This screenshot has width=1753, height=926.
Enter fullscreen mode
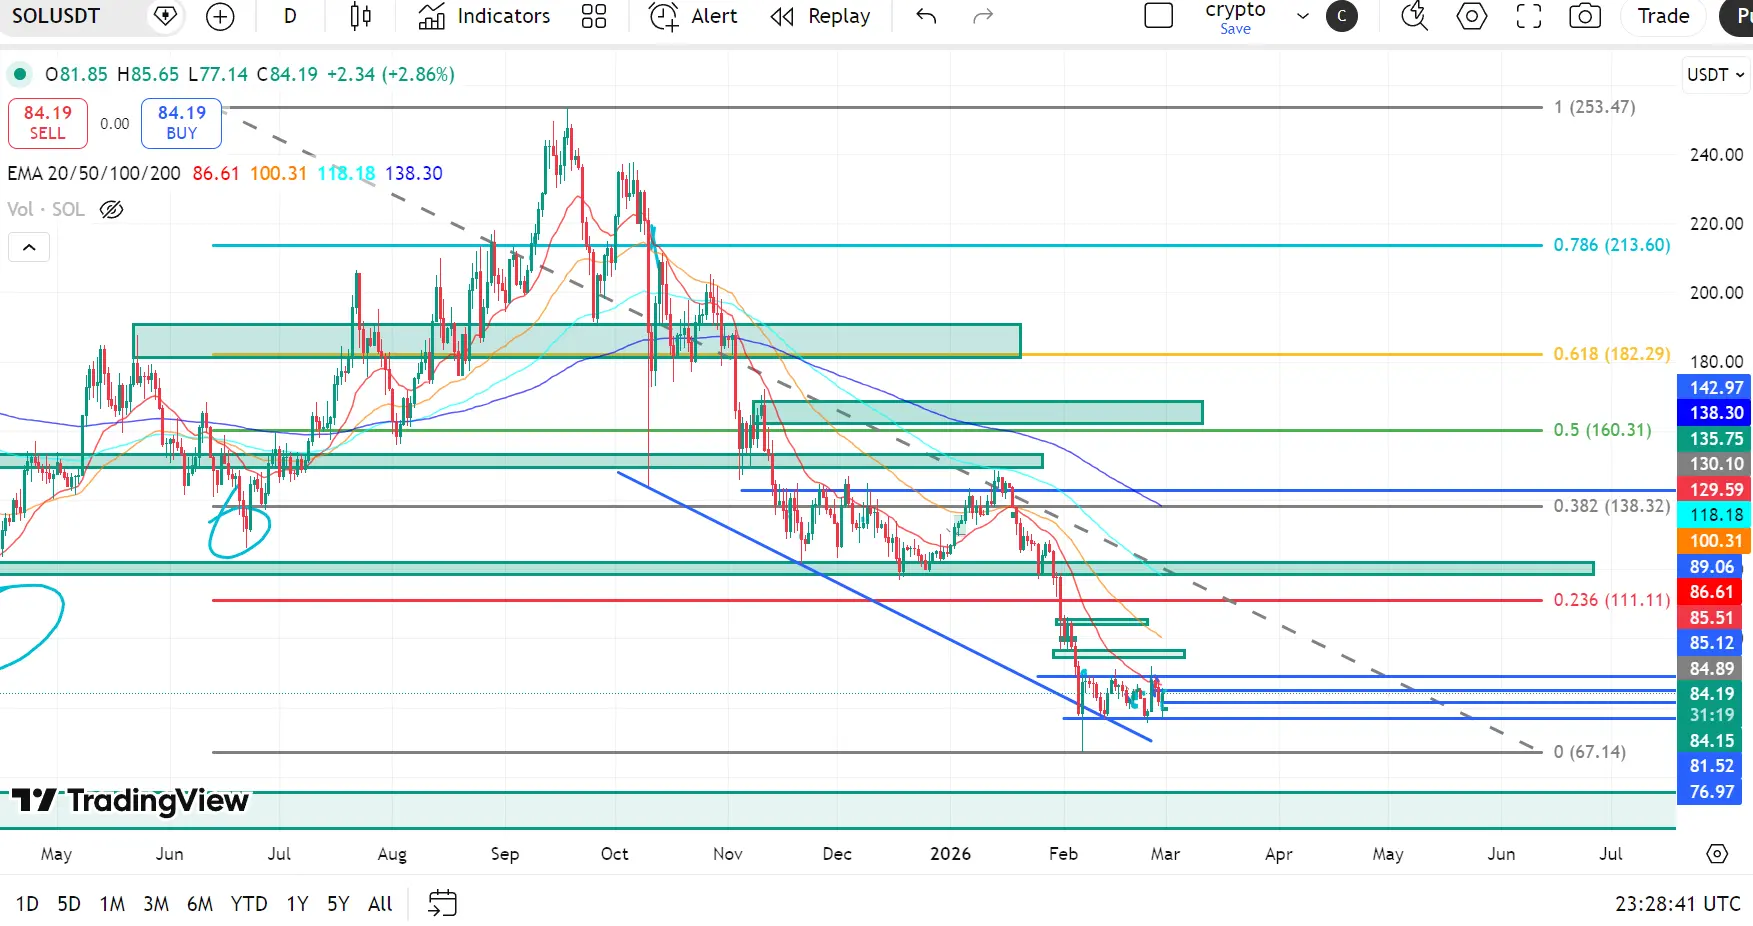tap(1529, 16)
